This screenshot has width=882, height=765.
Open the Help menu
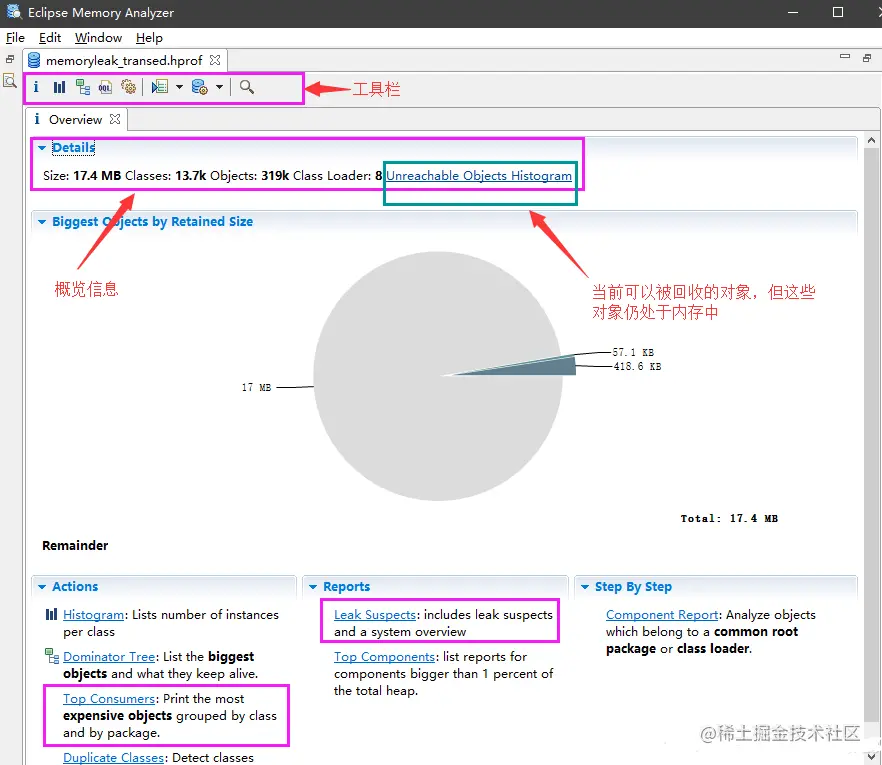[149, 38]
